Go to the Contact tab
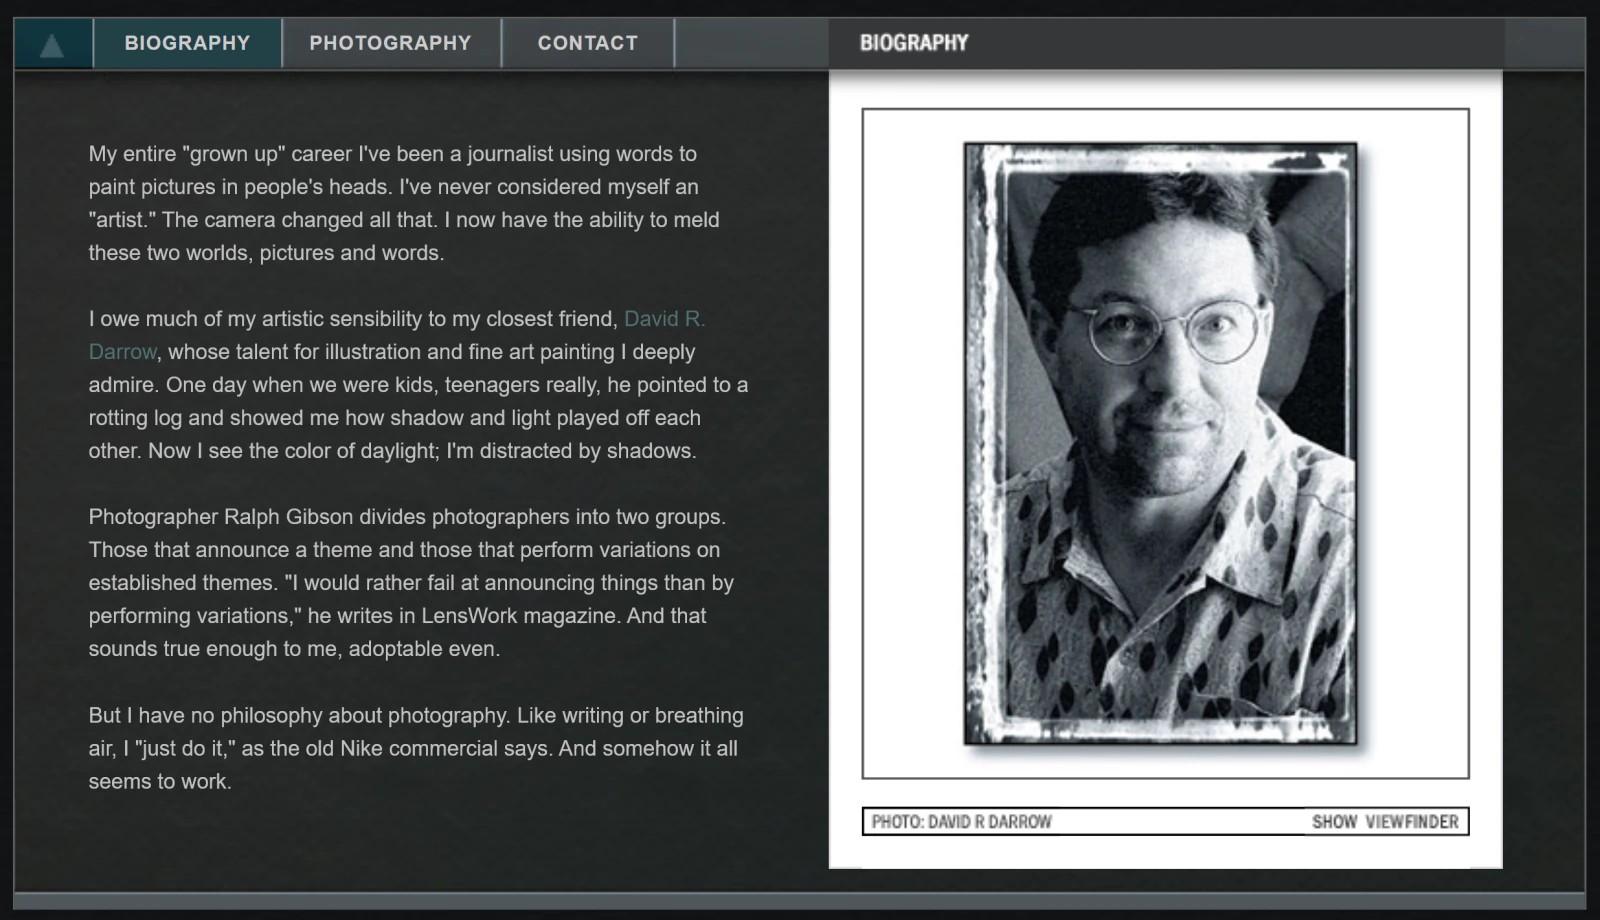 click(x=587, y=43)
